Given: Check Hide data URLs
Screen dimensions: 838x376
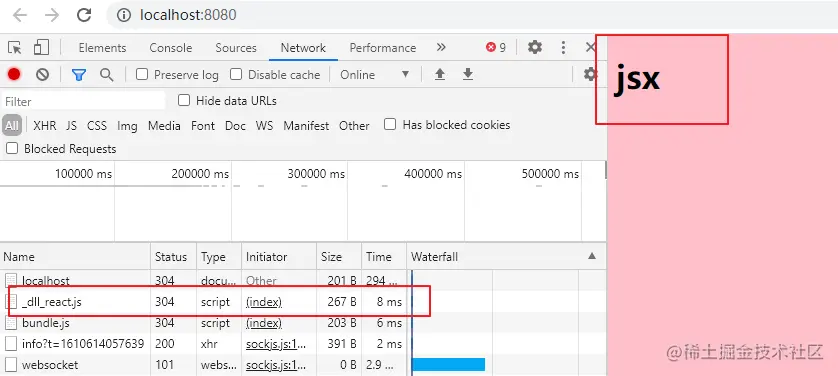Looking at the screenshot, I should coord(184,100).
